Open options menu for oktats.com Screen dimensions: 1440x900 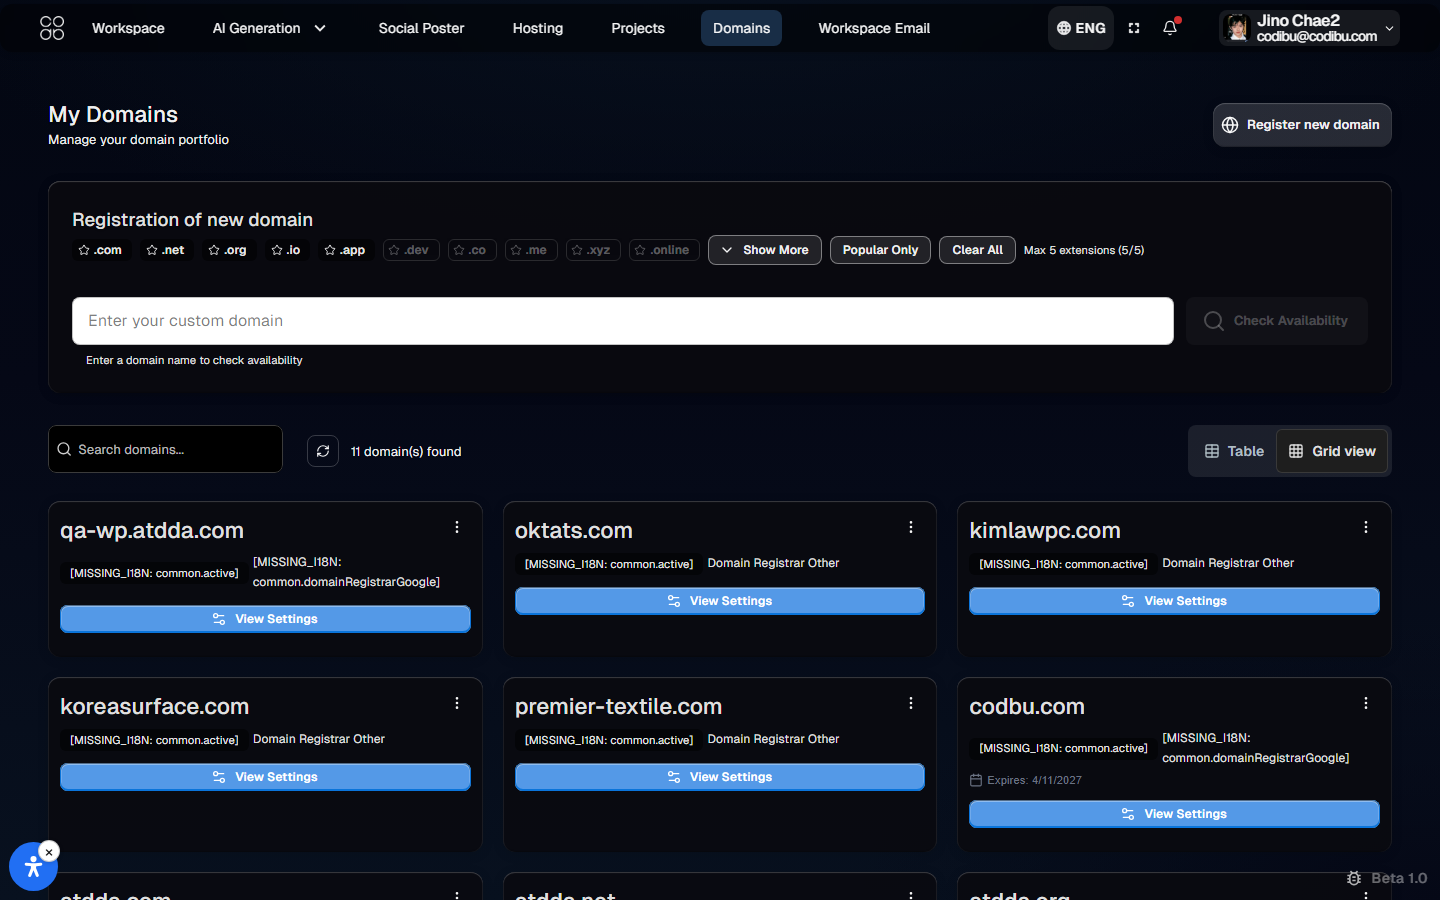(x=911, y=527)
